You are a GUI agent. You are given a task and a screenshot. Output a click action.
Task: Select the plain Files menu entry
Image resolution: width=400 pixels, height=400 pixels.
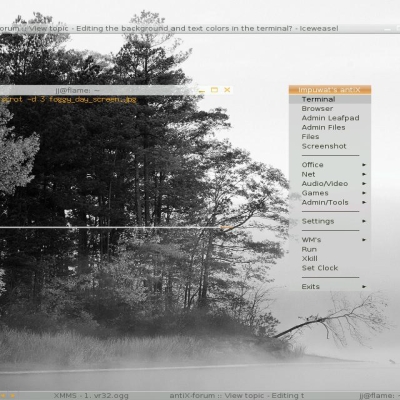click(x=330, y=137)
